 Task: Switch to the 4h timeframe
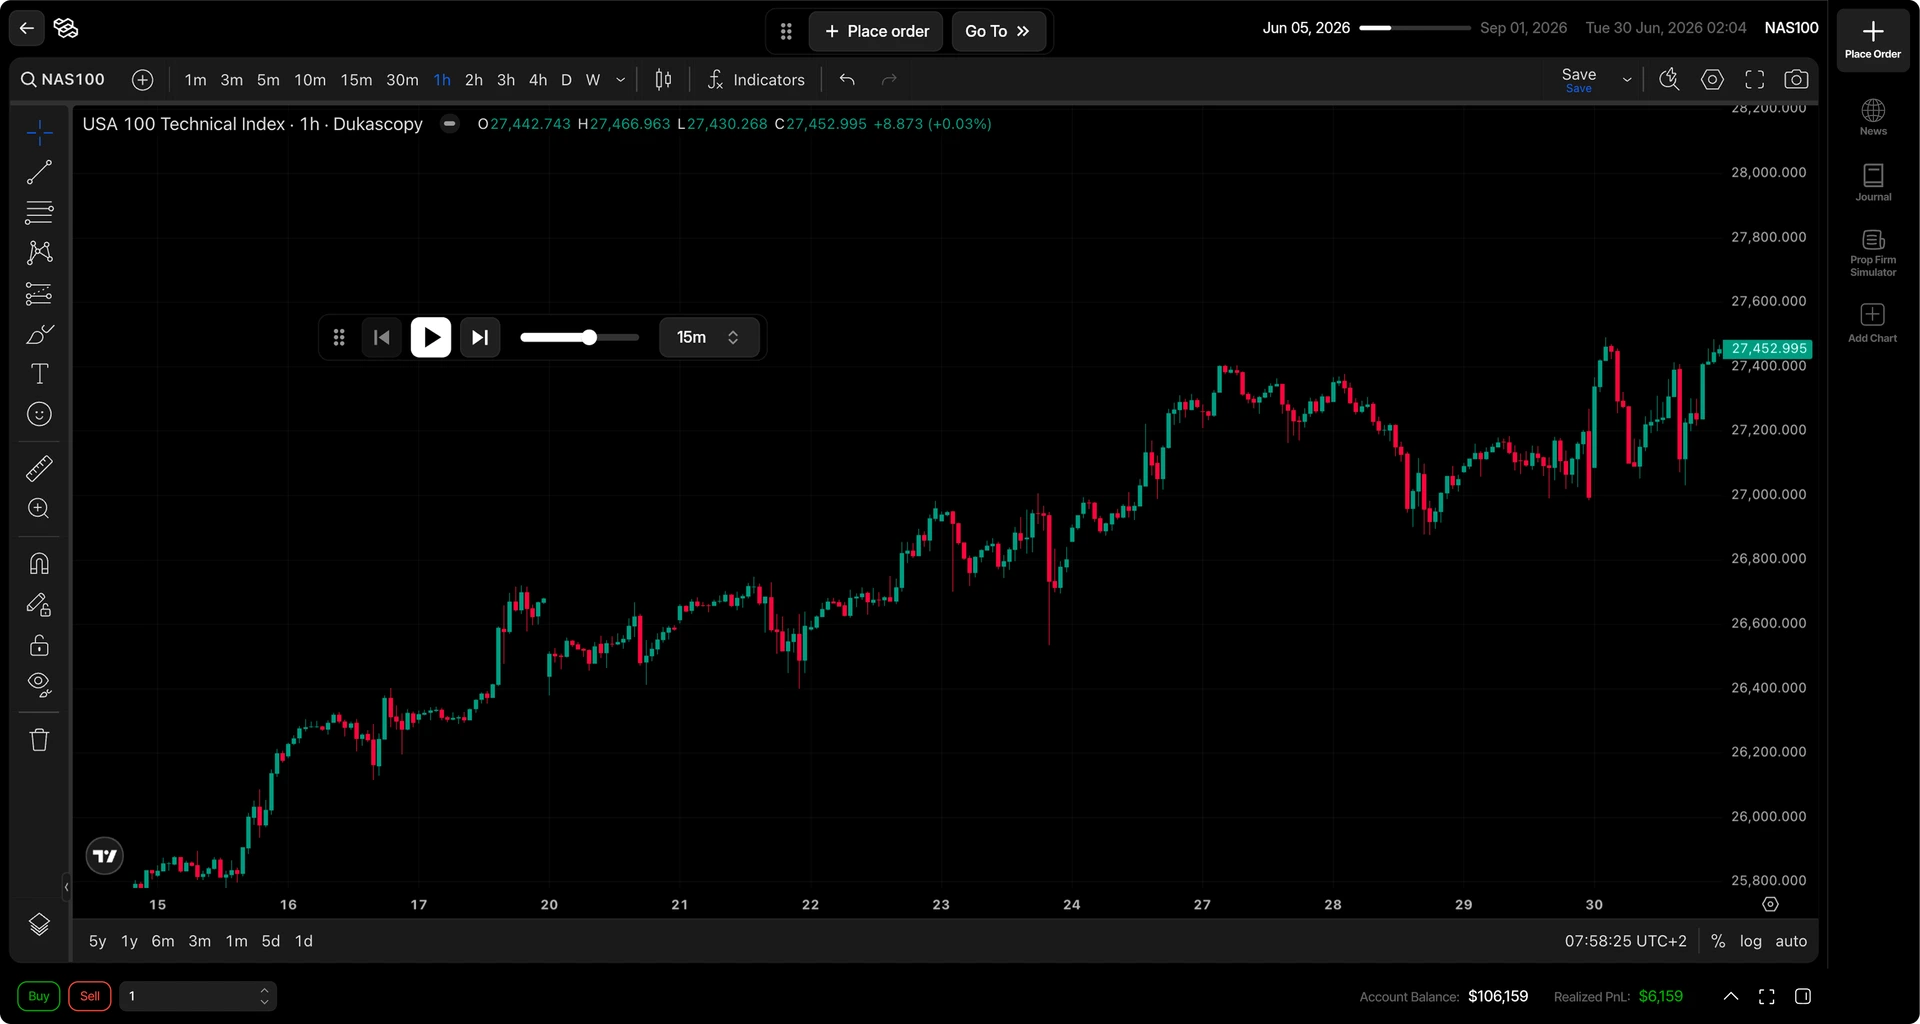tap(538, 80)
